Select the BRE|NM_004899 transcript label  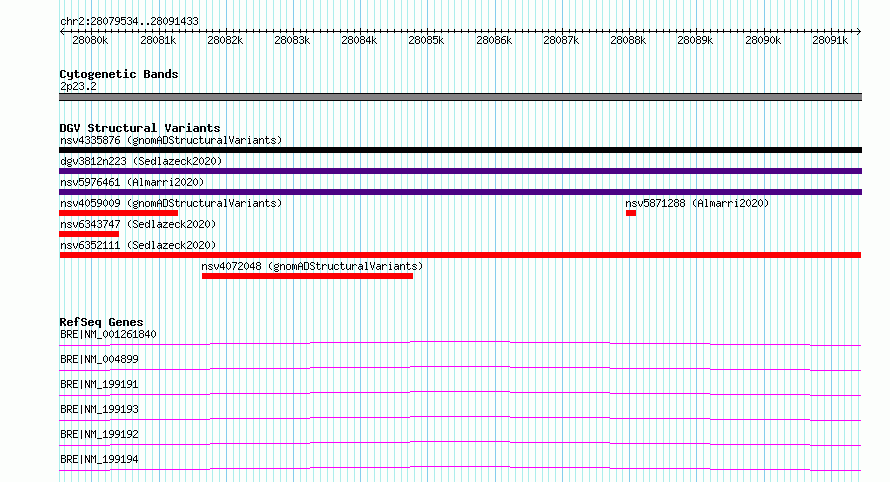[x=99, y=359]
